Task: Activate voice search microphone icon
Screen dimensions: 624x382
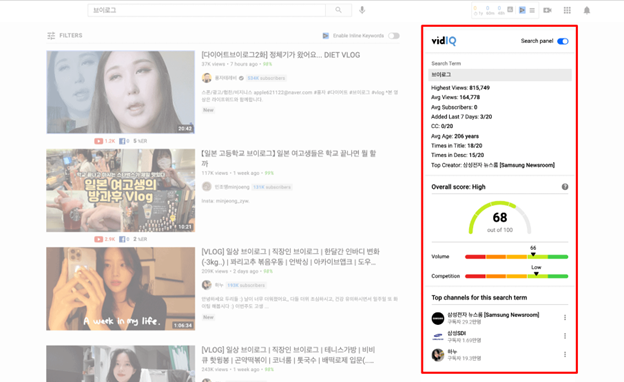Action: click(362, 10)
